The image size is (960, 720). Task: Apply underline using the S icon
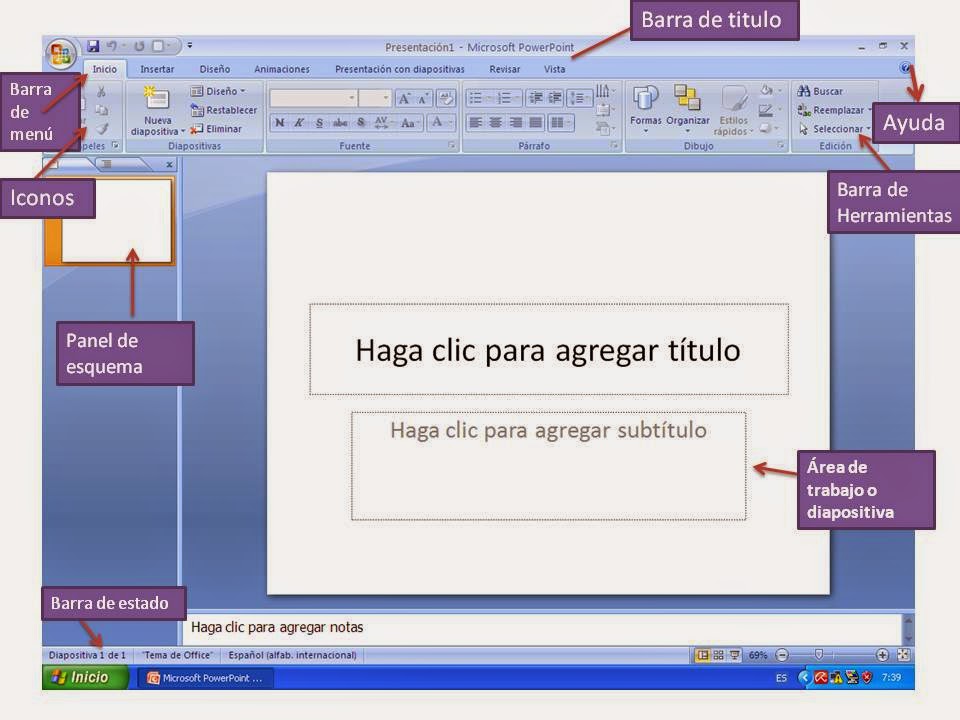point(319,123)
